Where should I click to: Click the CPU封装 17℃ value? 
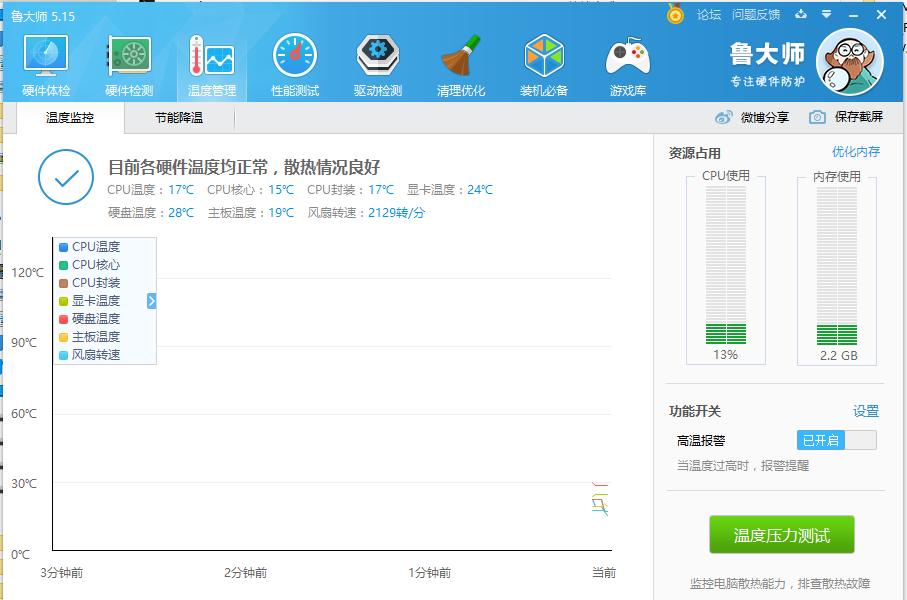pos(381,190)
